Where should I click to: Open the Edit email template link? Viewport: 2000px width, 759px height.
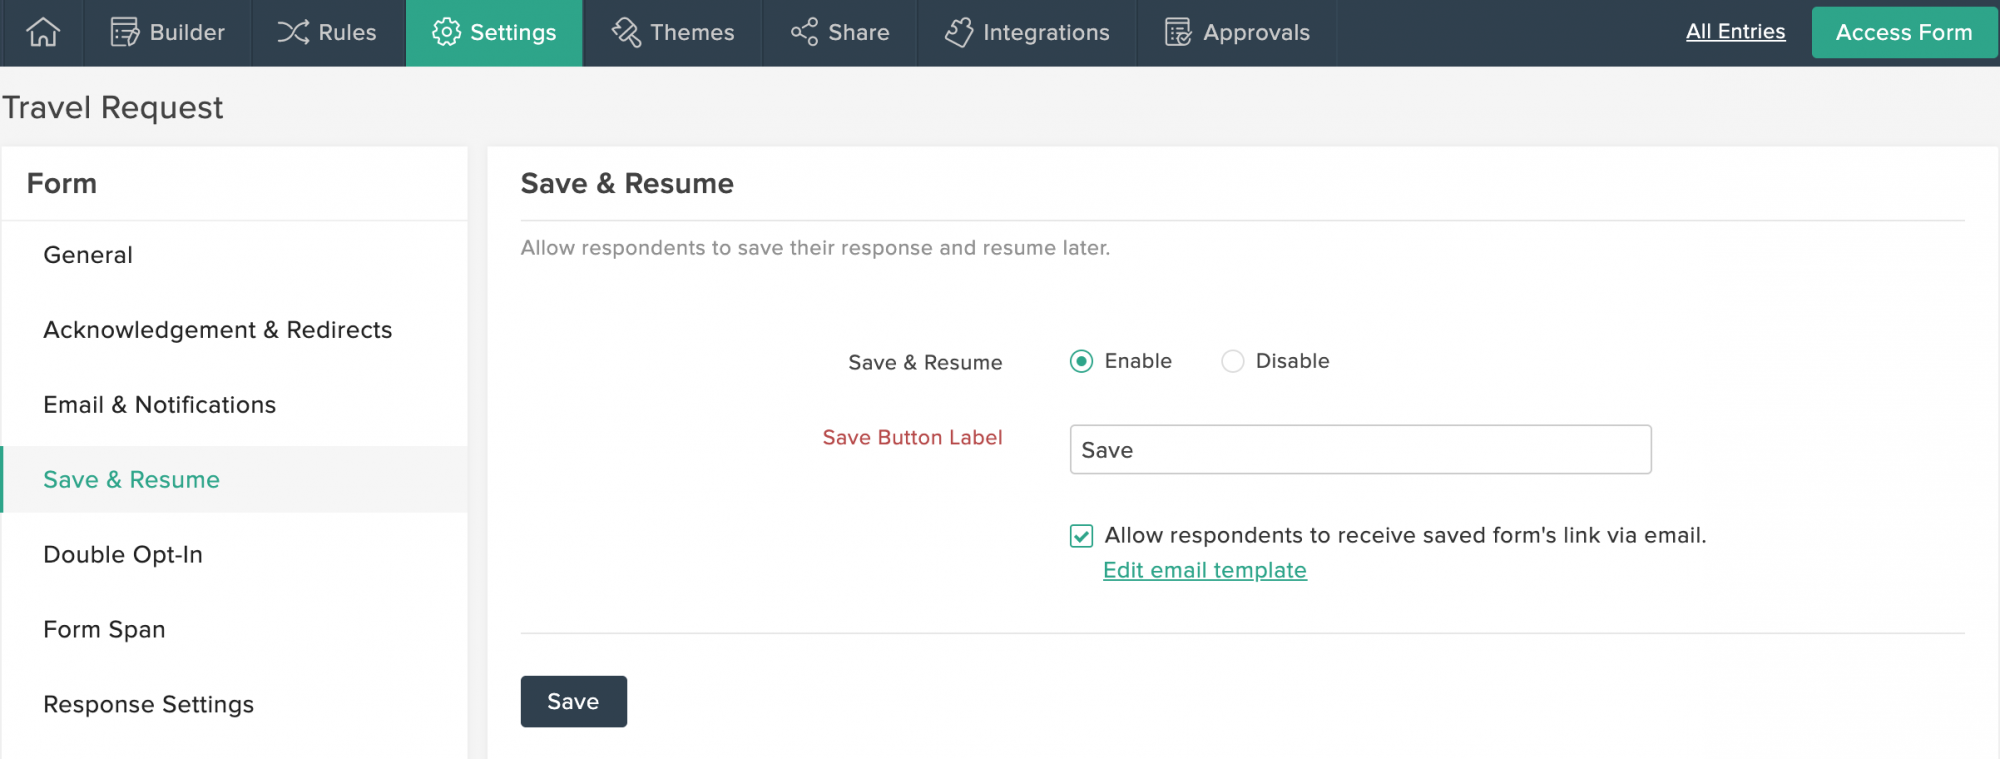[1204, 570]
